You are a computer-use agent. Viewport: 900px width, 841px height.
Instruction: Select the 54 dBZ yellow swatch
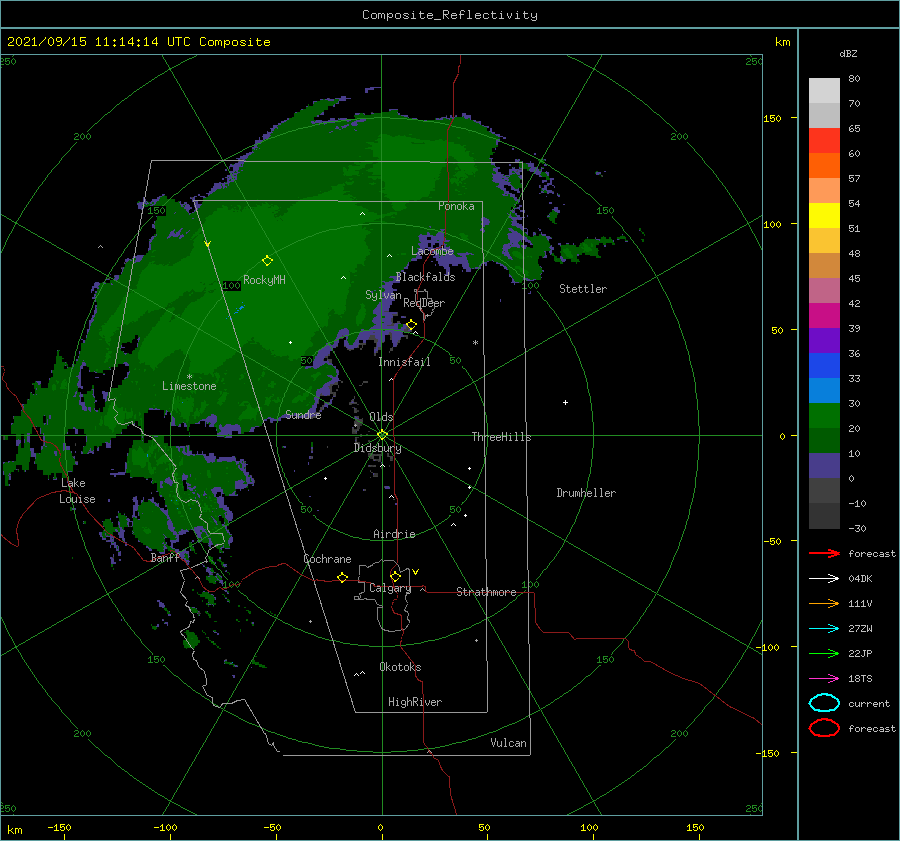click(x=824, y=215)
